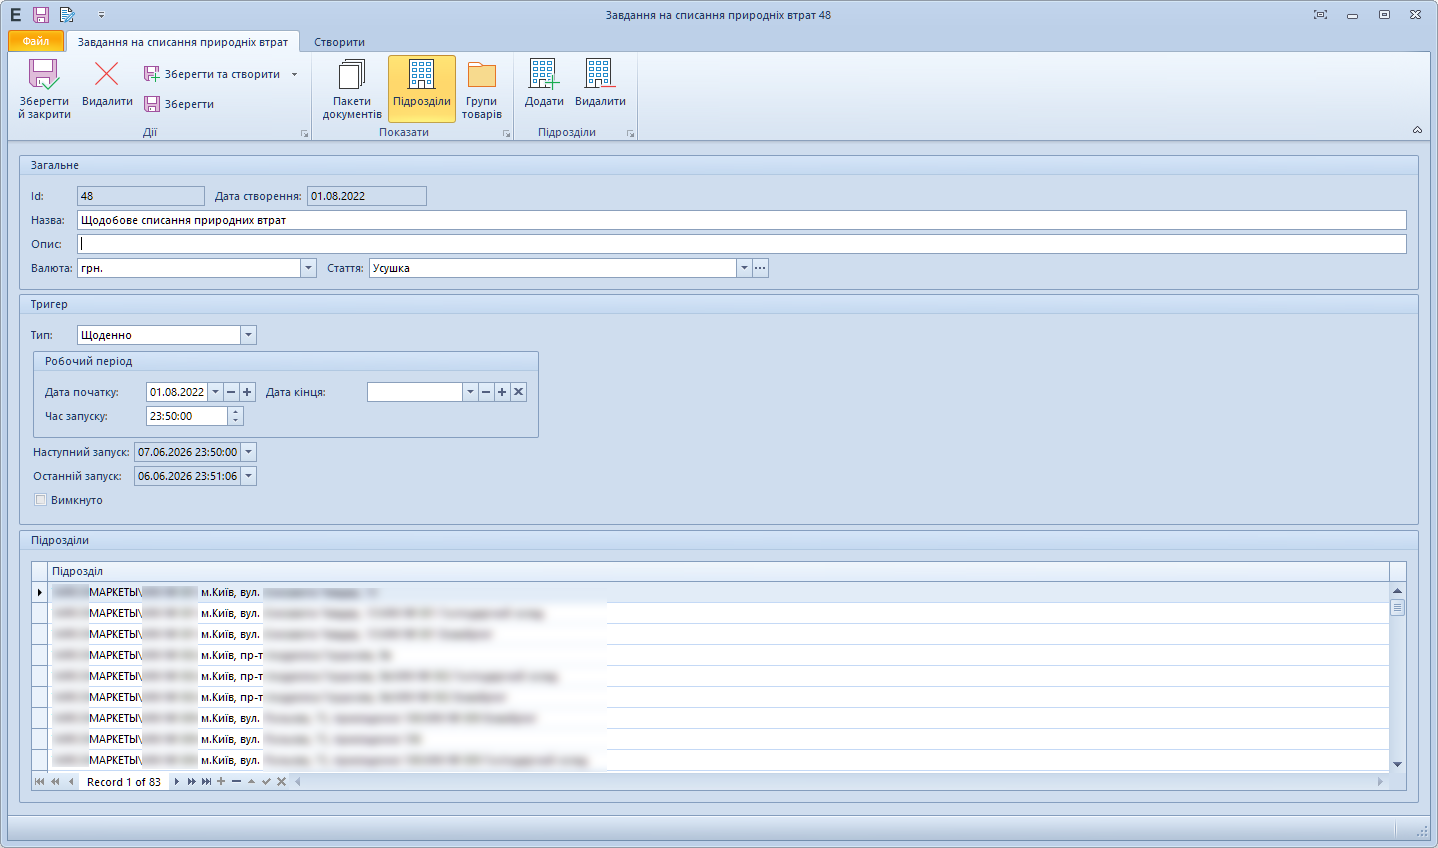Click navigator edit triangle icon
This screenshot has width=1438, height=848.
point(251,782)
